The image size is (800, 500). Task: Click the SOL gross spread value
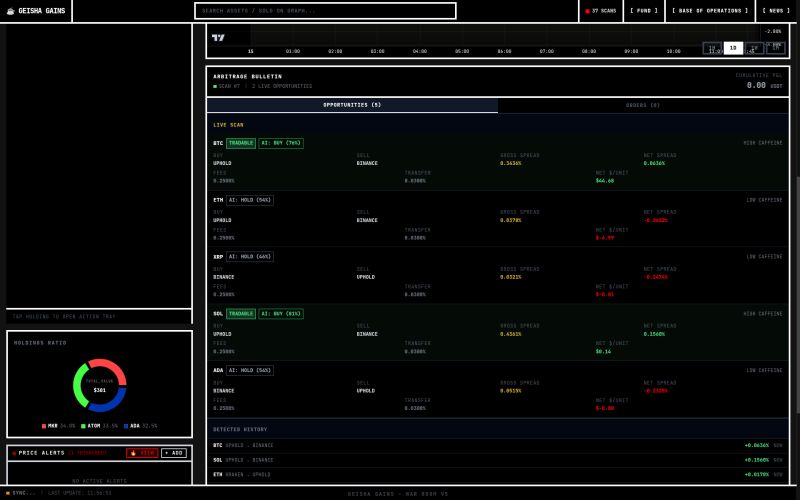click(x=511, y=334)
